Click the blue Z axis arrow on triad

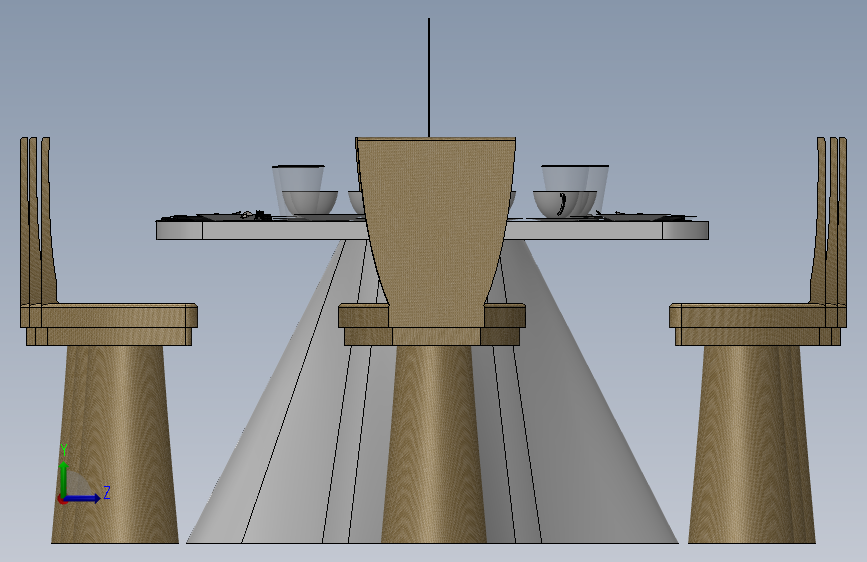pyautogui.click(x=83, y=498)
